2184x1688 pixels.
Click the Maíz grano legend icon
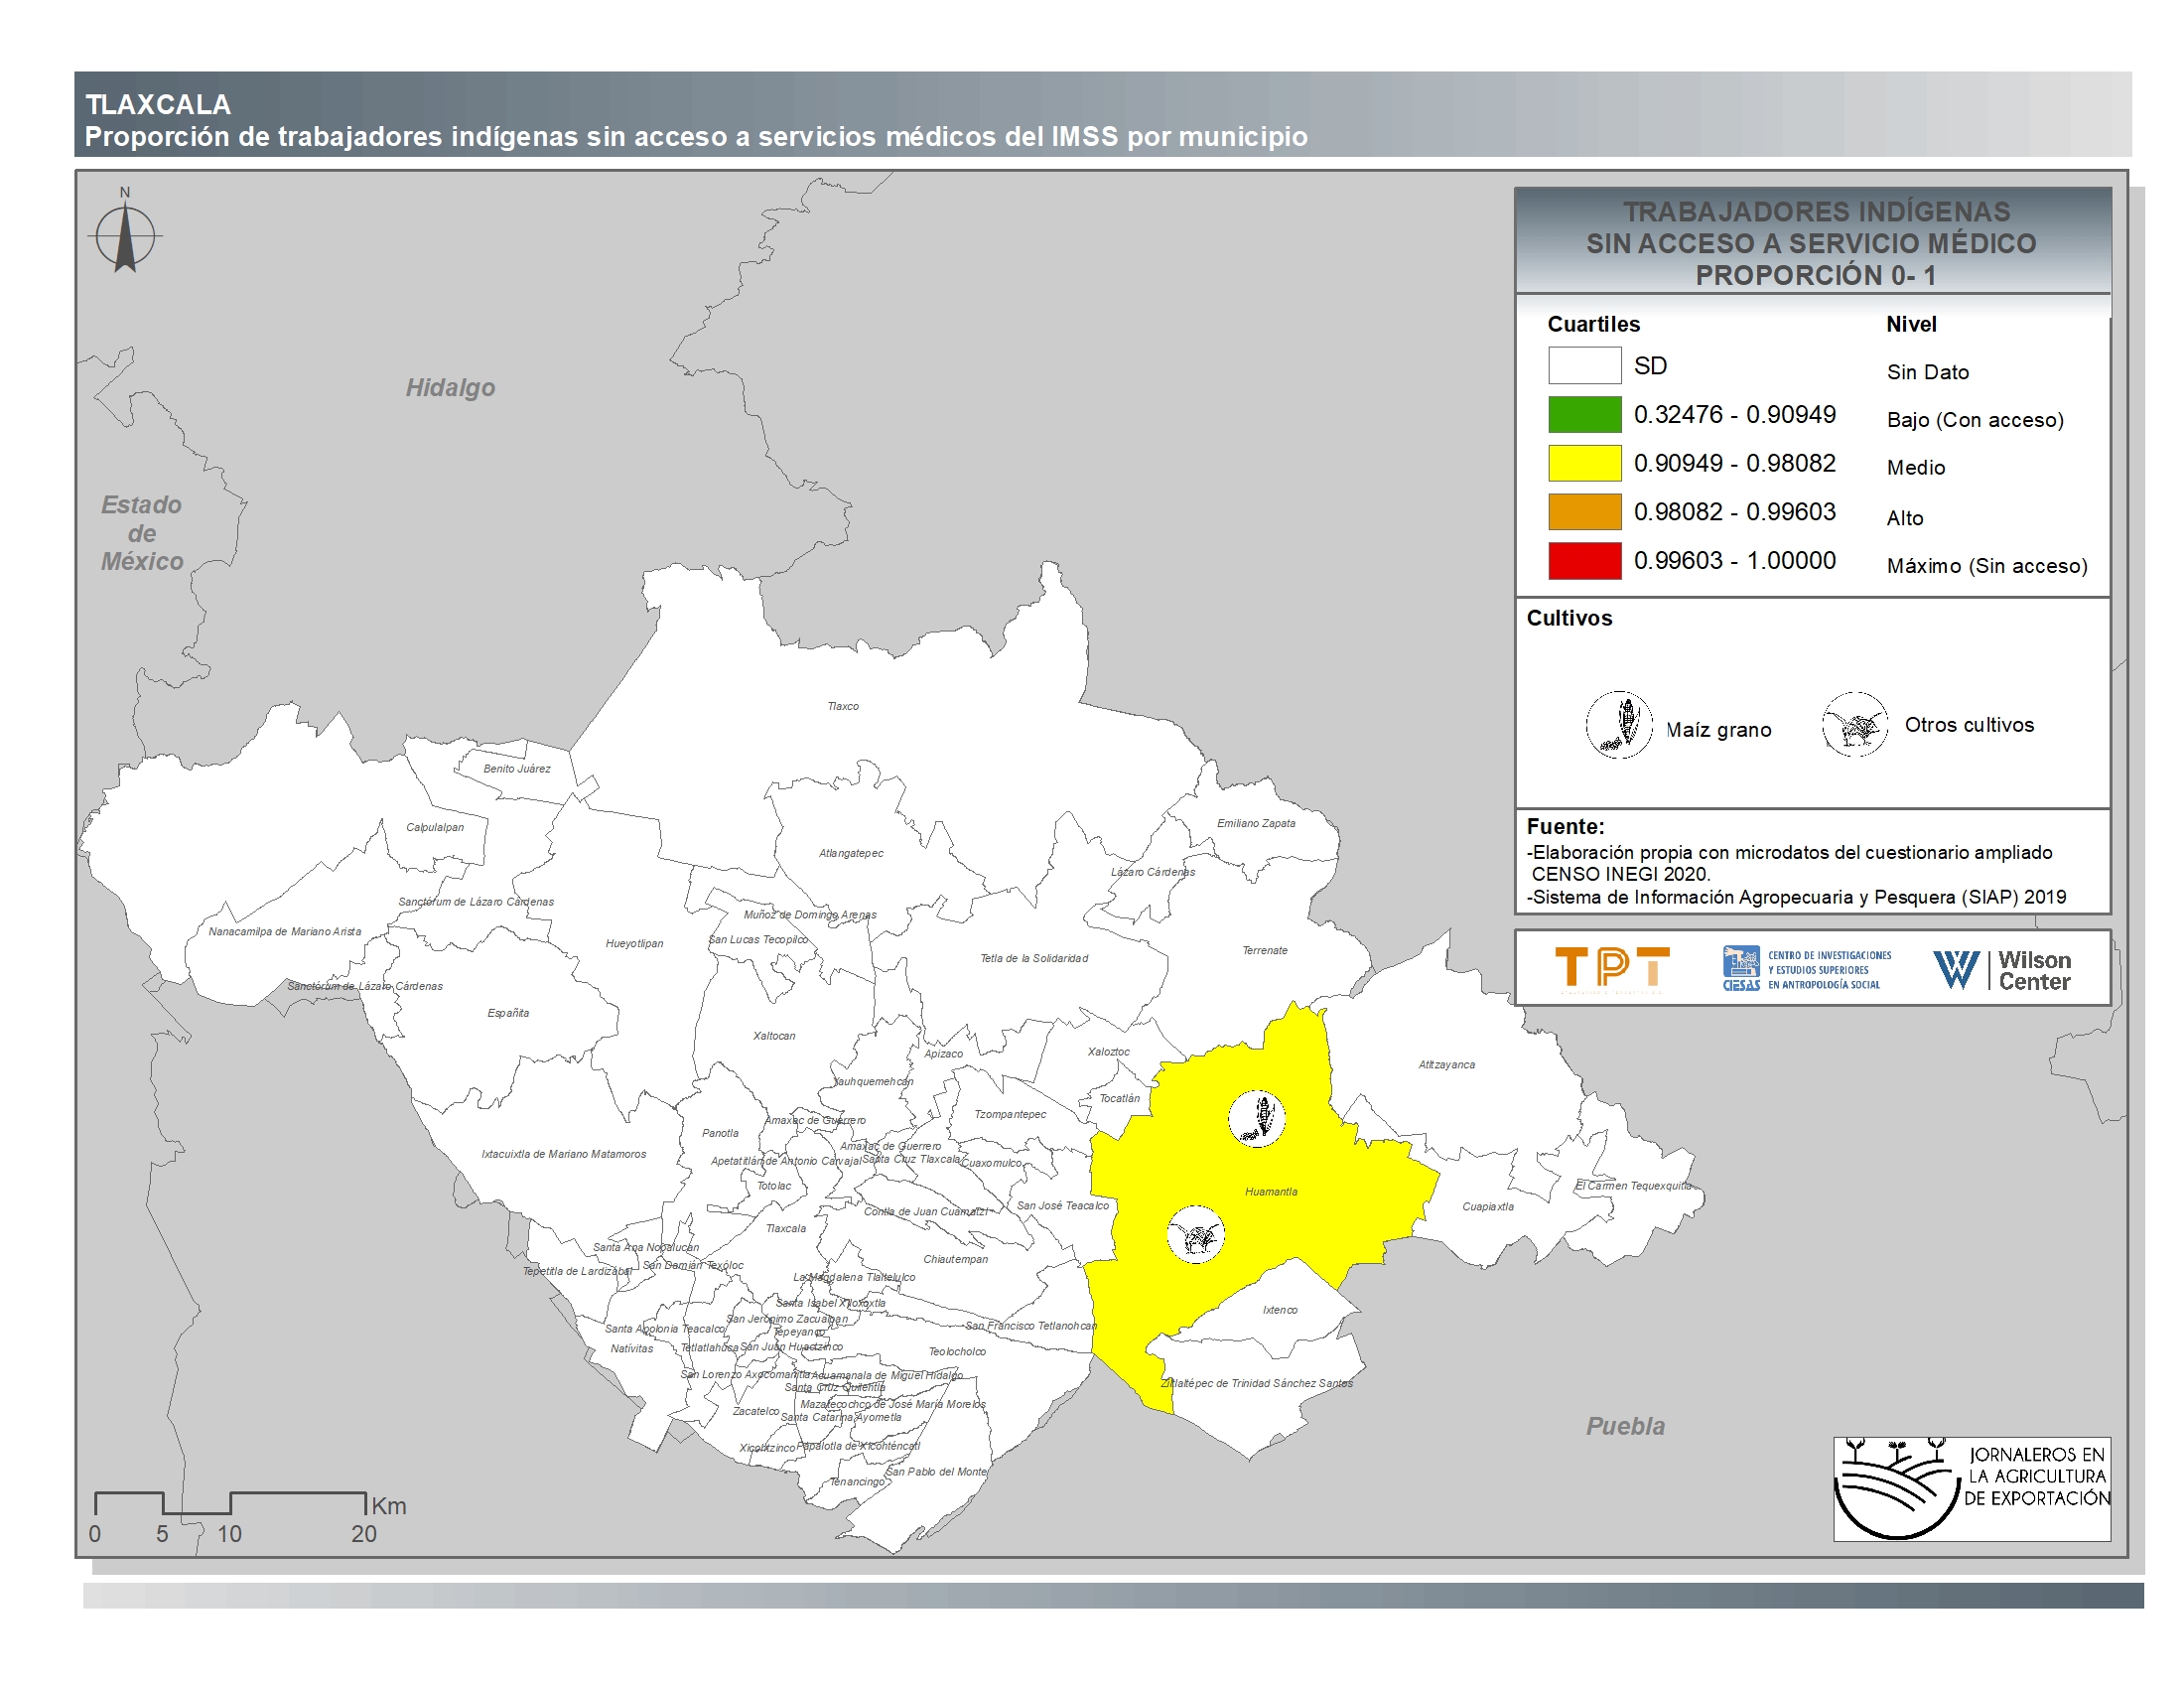point(1618,725)
